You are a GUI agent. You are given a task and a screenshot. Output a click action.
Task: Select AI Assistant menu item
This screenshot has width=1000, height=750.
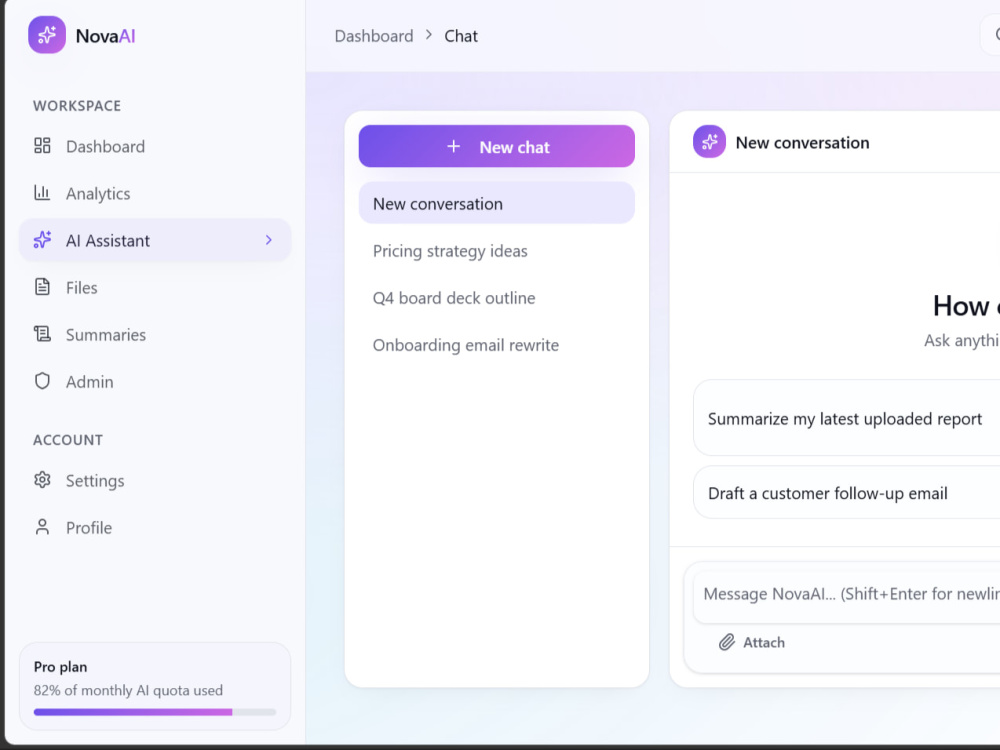click(155, 240)
